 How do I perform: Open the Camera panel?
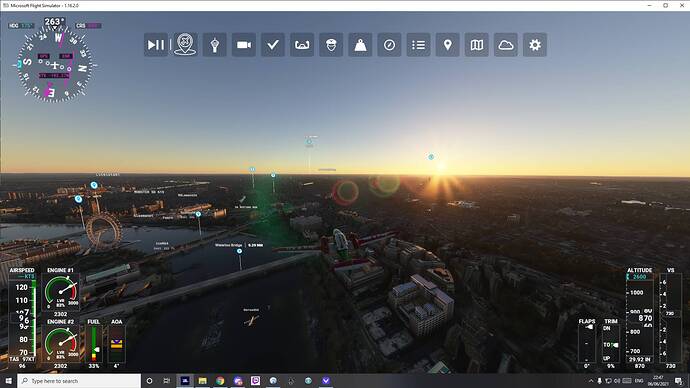[243, 45]
